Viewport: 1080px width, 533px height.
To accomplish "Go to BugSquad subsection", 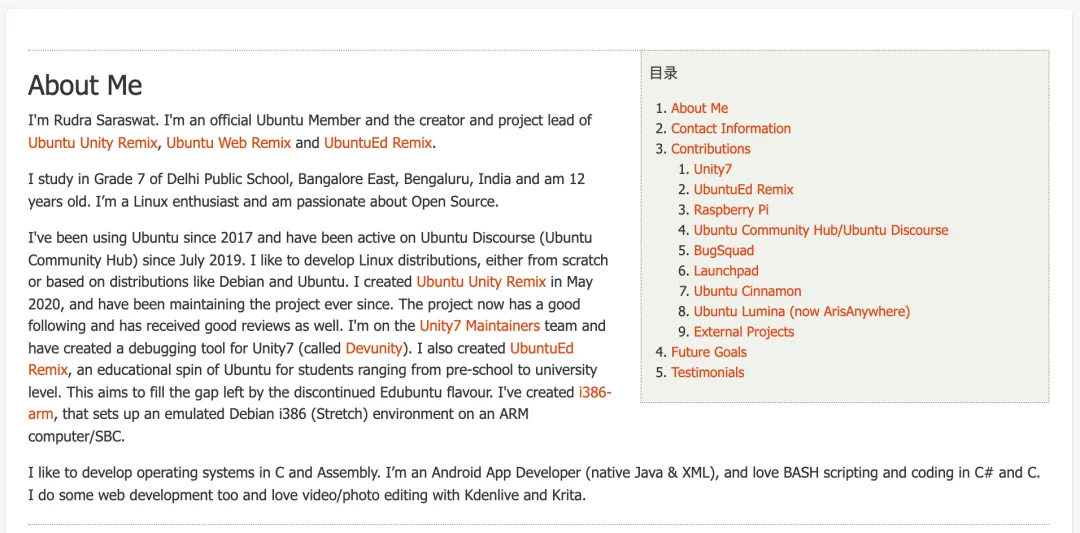I will [724, 250].
